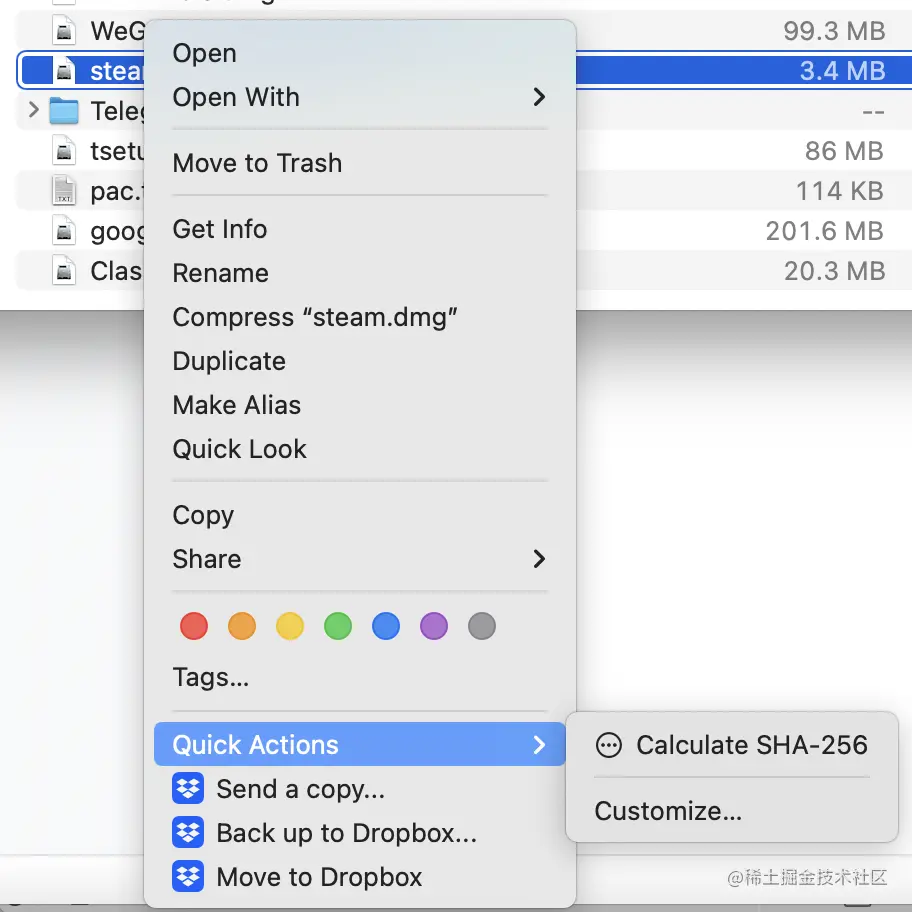The image size is (912, 912).
Task: Click Dropbox icon beside Send a copy
Action: click(188, 789)
